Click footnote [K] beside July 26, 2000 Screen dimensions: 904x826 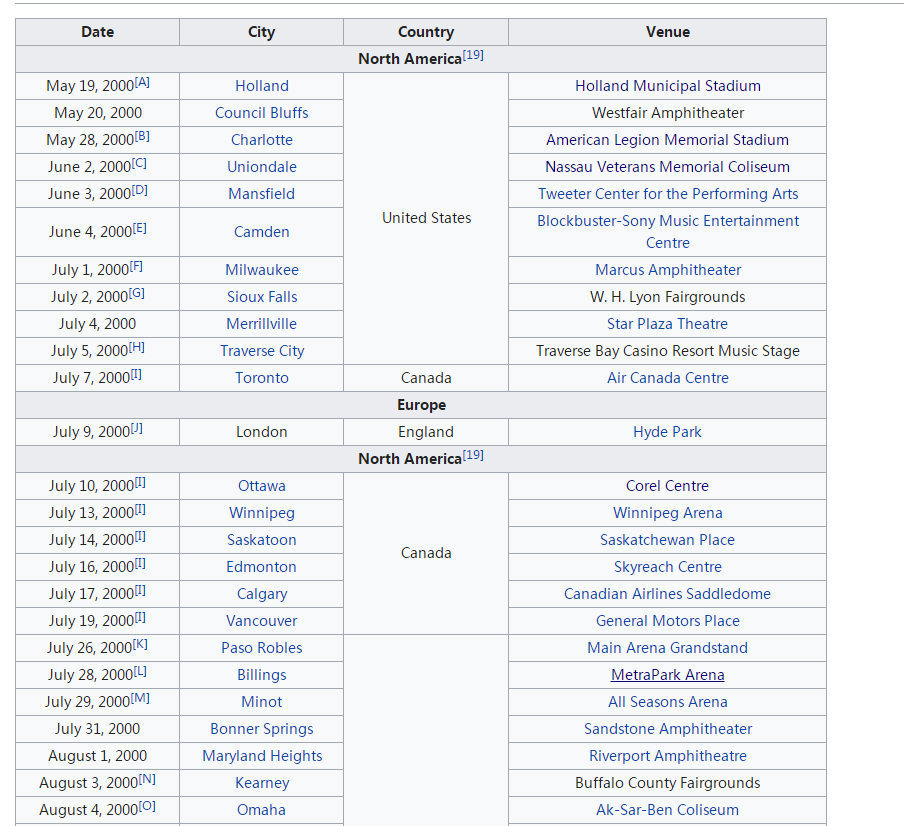click(141, 645)
